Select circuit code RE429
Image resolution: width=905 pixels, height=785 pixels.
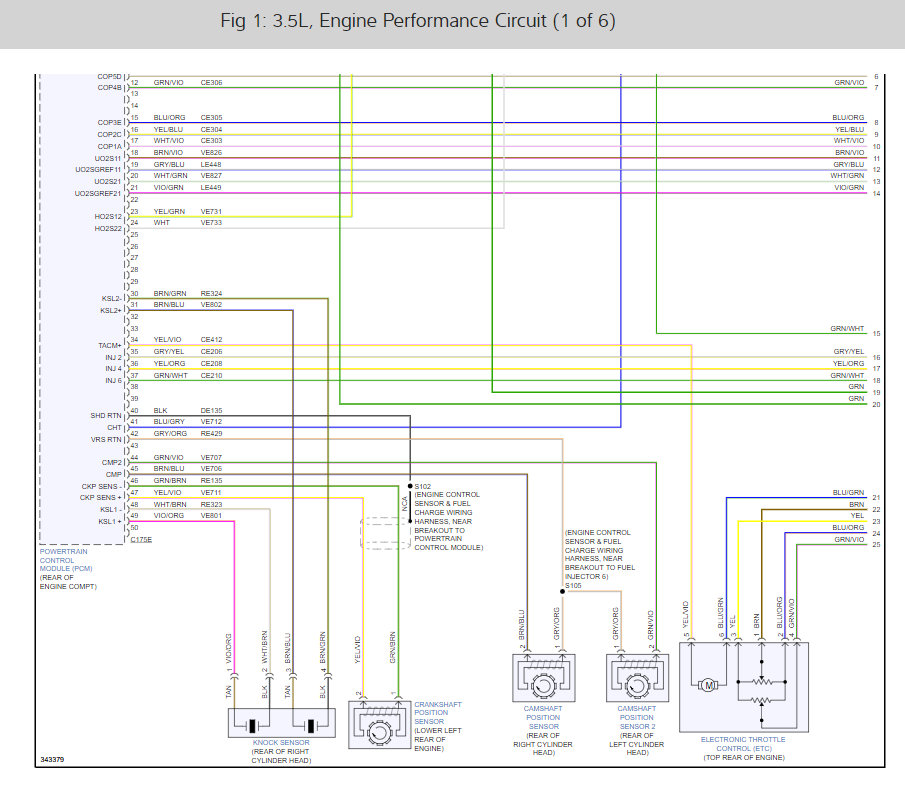[x=211, y=433]
